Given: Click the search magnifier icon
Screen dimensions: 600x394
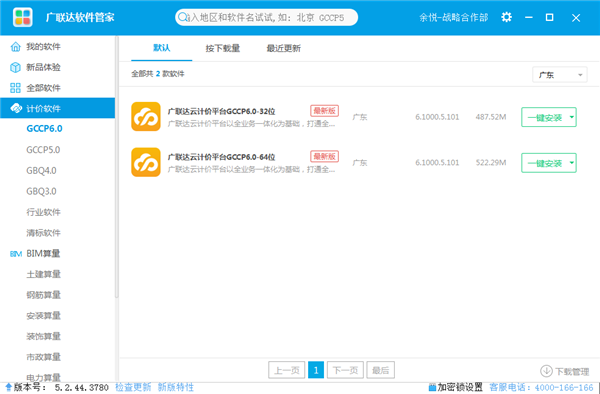Looking at the screenshot, I should pos(183,17).
